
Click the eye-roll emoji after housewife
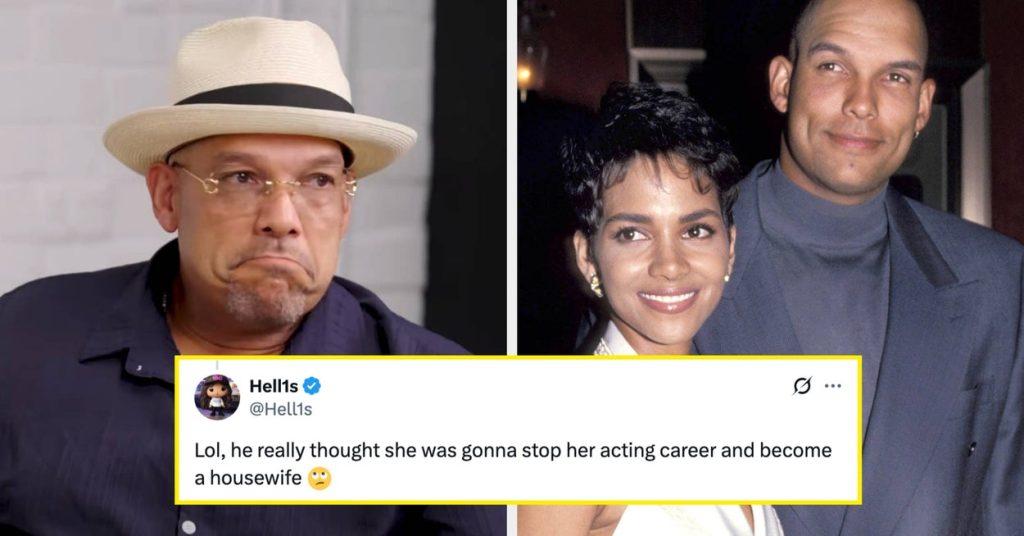point(319,479)
